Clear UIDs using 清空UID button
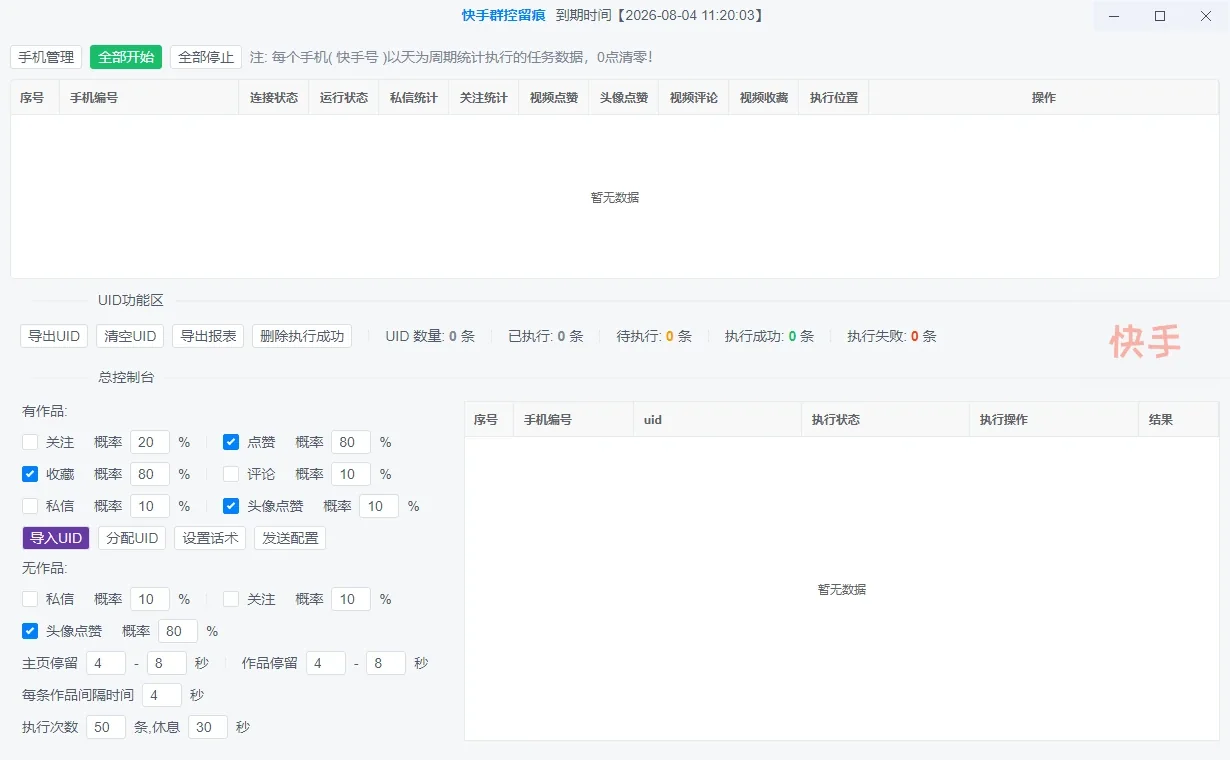 pos(130,336)
